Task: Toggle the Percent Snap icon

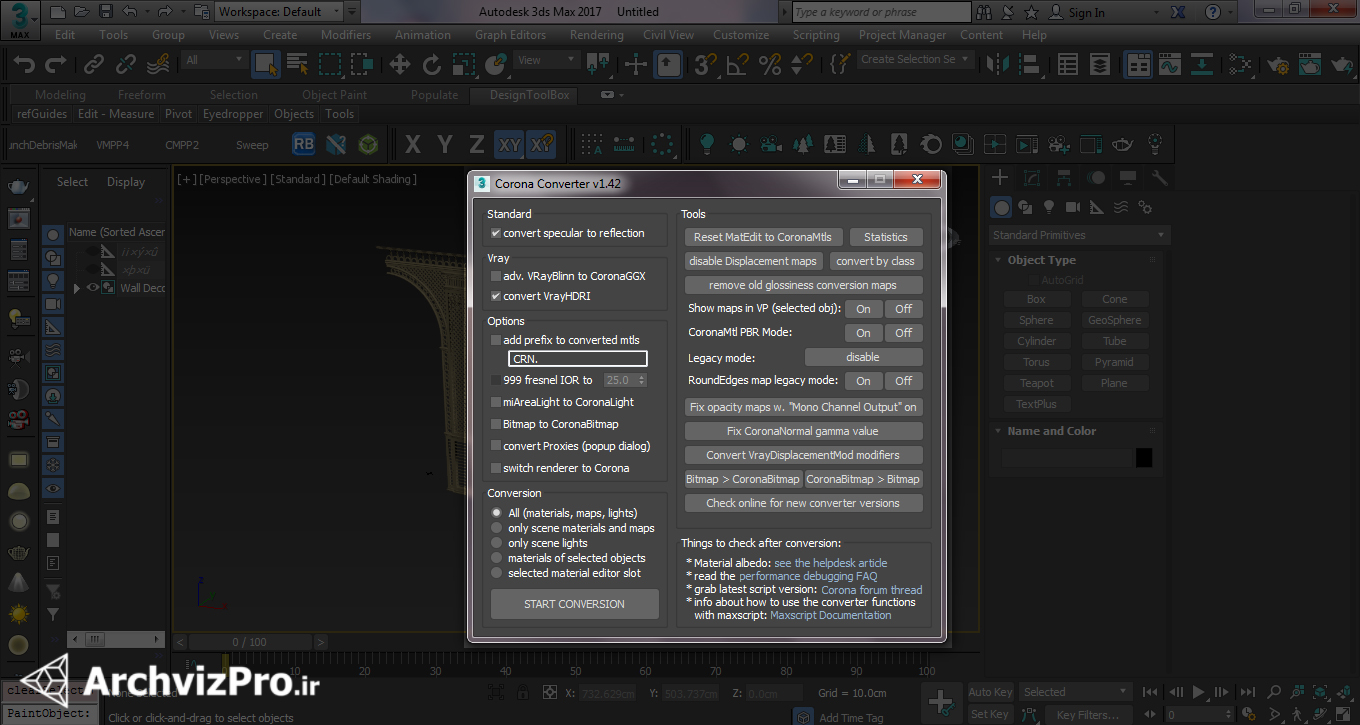Action: (x=770, y=64)
